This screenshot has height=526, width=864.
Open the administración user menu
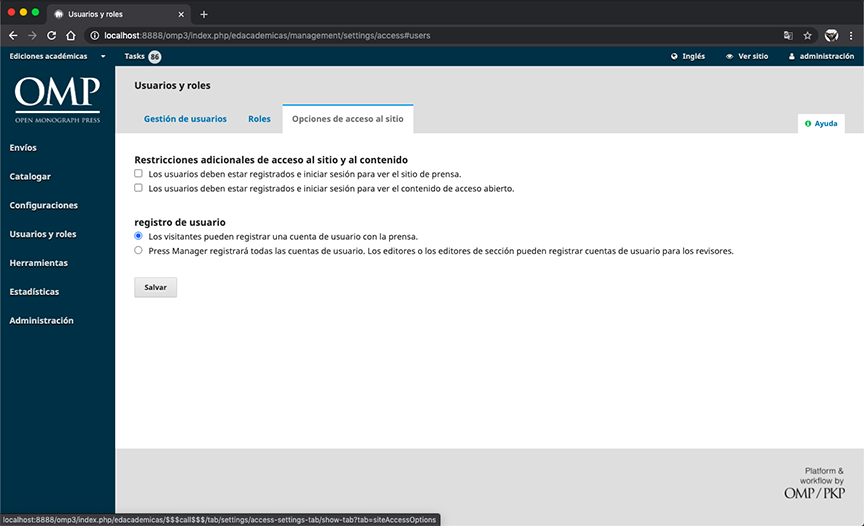(x=820, y=56)
